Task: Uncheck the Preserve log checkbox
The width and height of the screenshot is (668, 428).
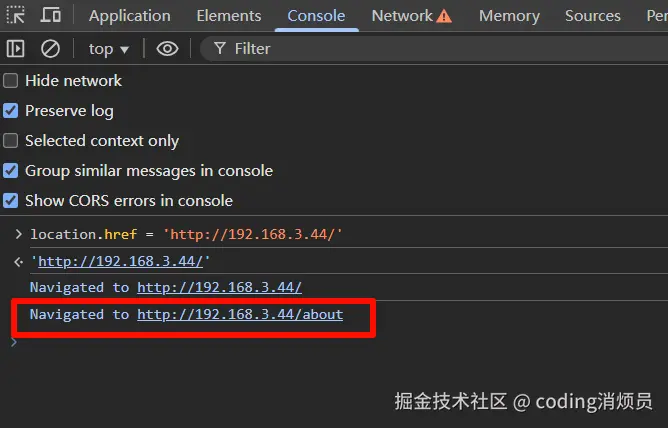Action: tap(11, 111)
